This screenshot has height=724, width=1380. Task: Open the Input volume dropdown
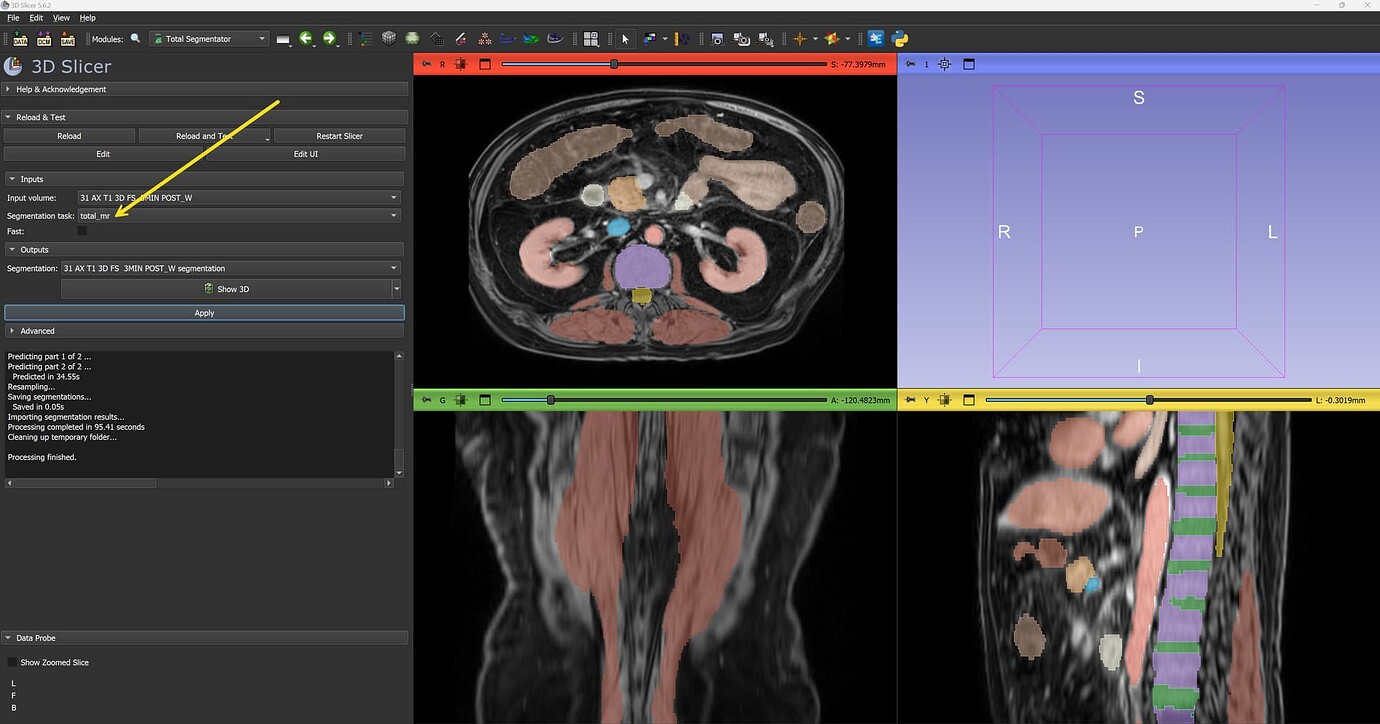point(393,197)
